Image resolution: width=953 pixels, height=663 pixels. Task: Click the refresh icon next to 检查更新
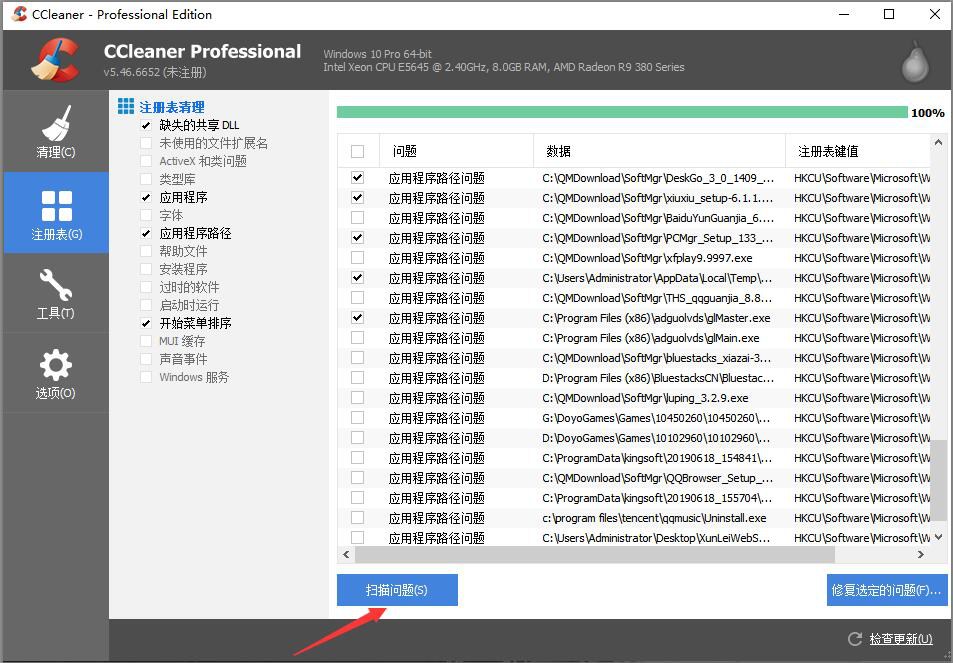coord(854,638)
